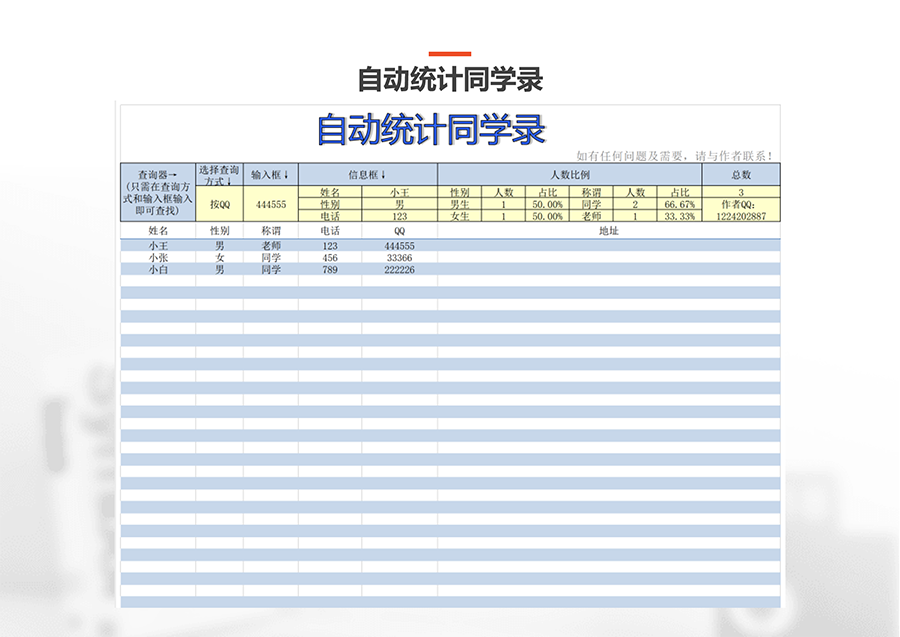Select the 444555 QQ cell in the 小王 row

pos(399,246)
